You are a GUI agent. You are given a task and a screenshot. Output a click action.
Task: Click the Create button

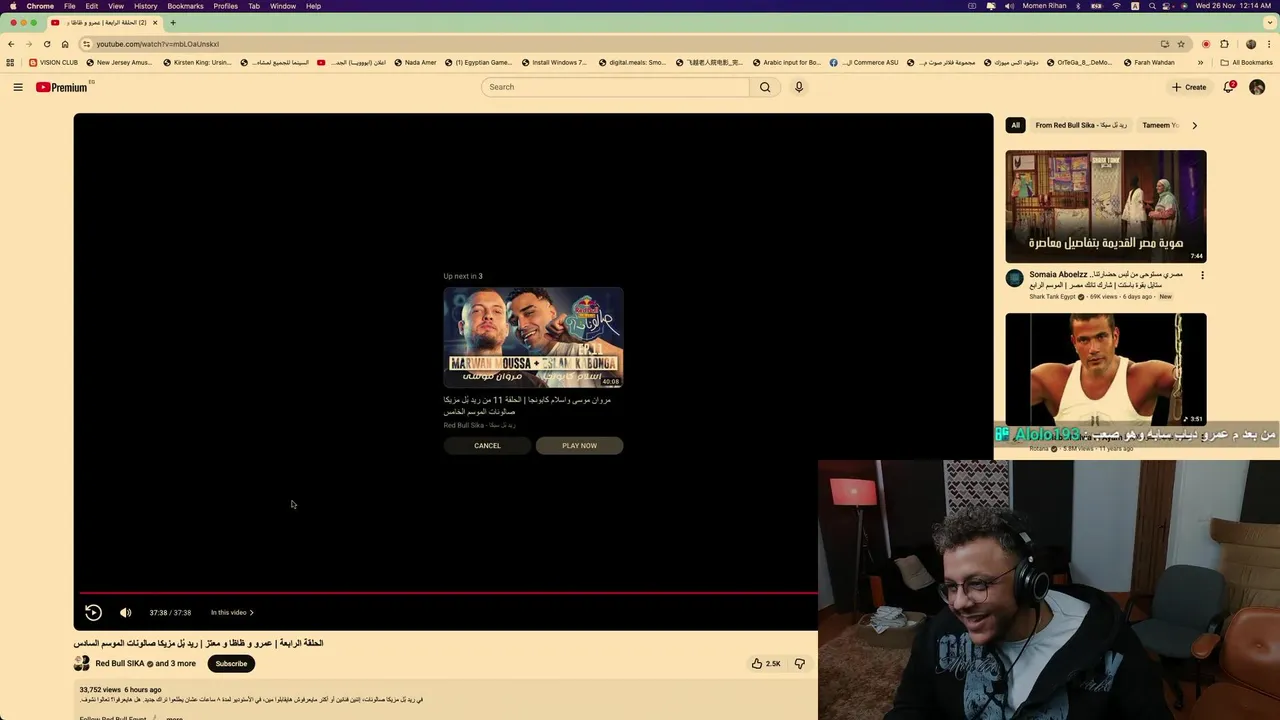point(1189,87)
